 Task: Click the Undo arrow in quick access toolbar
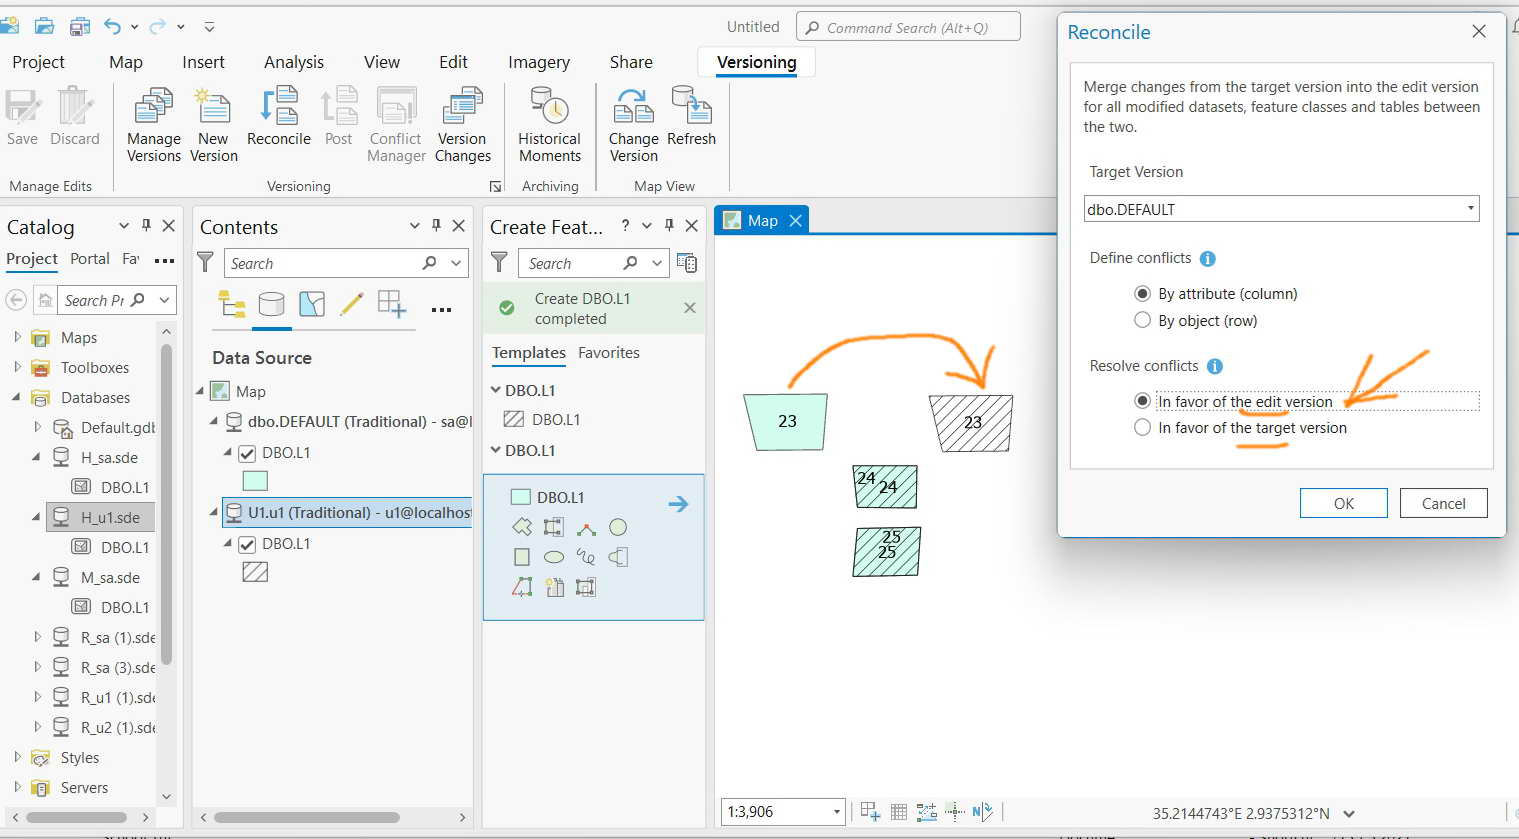tap(112, 27)
